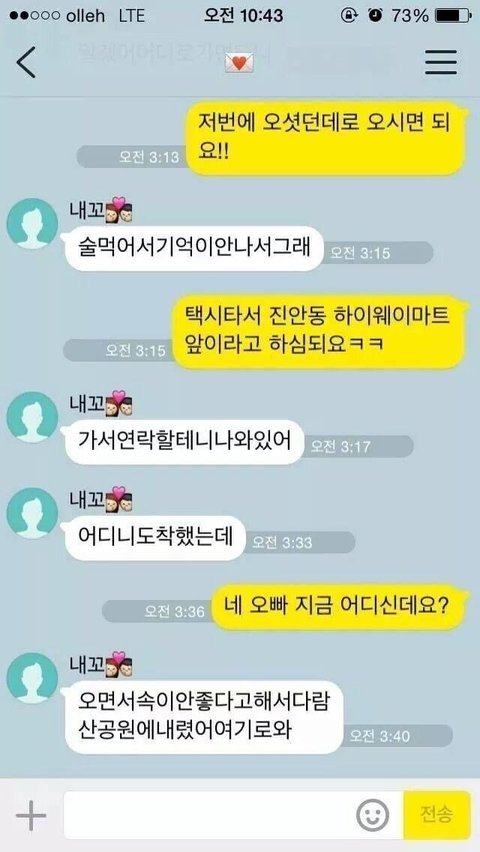This screenshot has width=480, height=852.
Task: Select the white bubble 가서연락할테니나와있어
Action: click(x=183, y=442)
